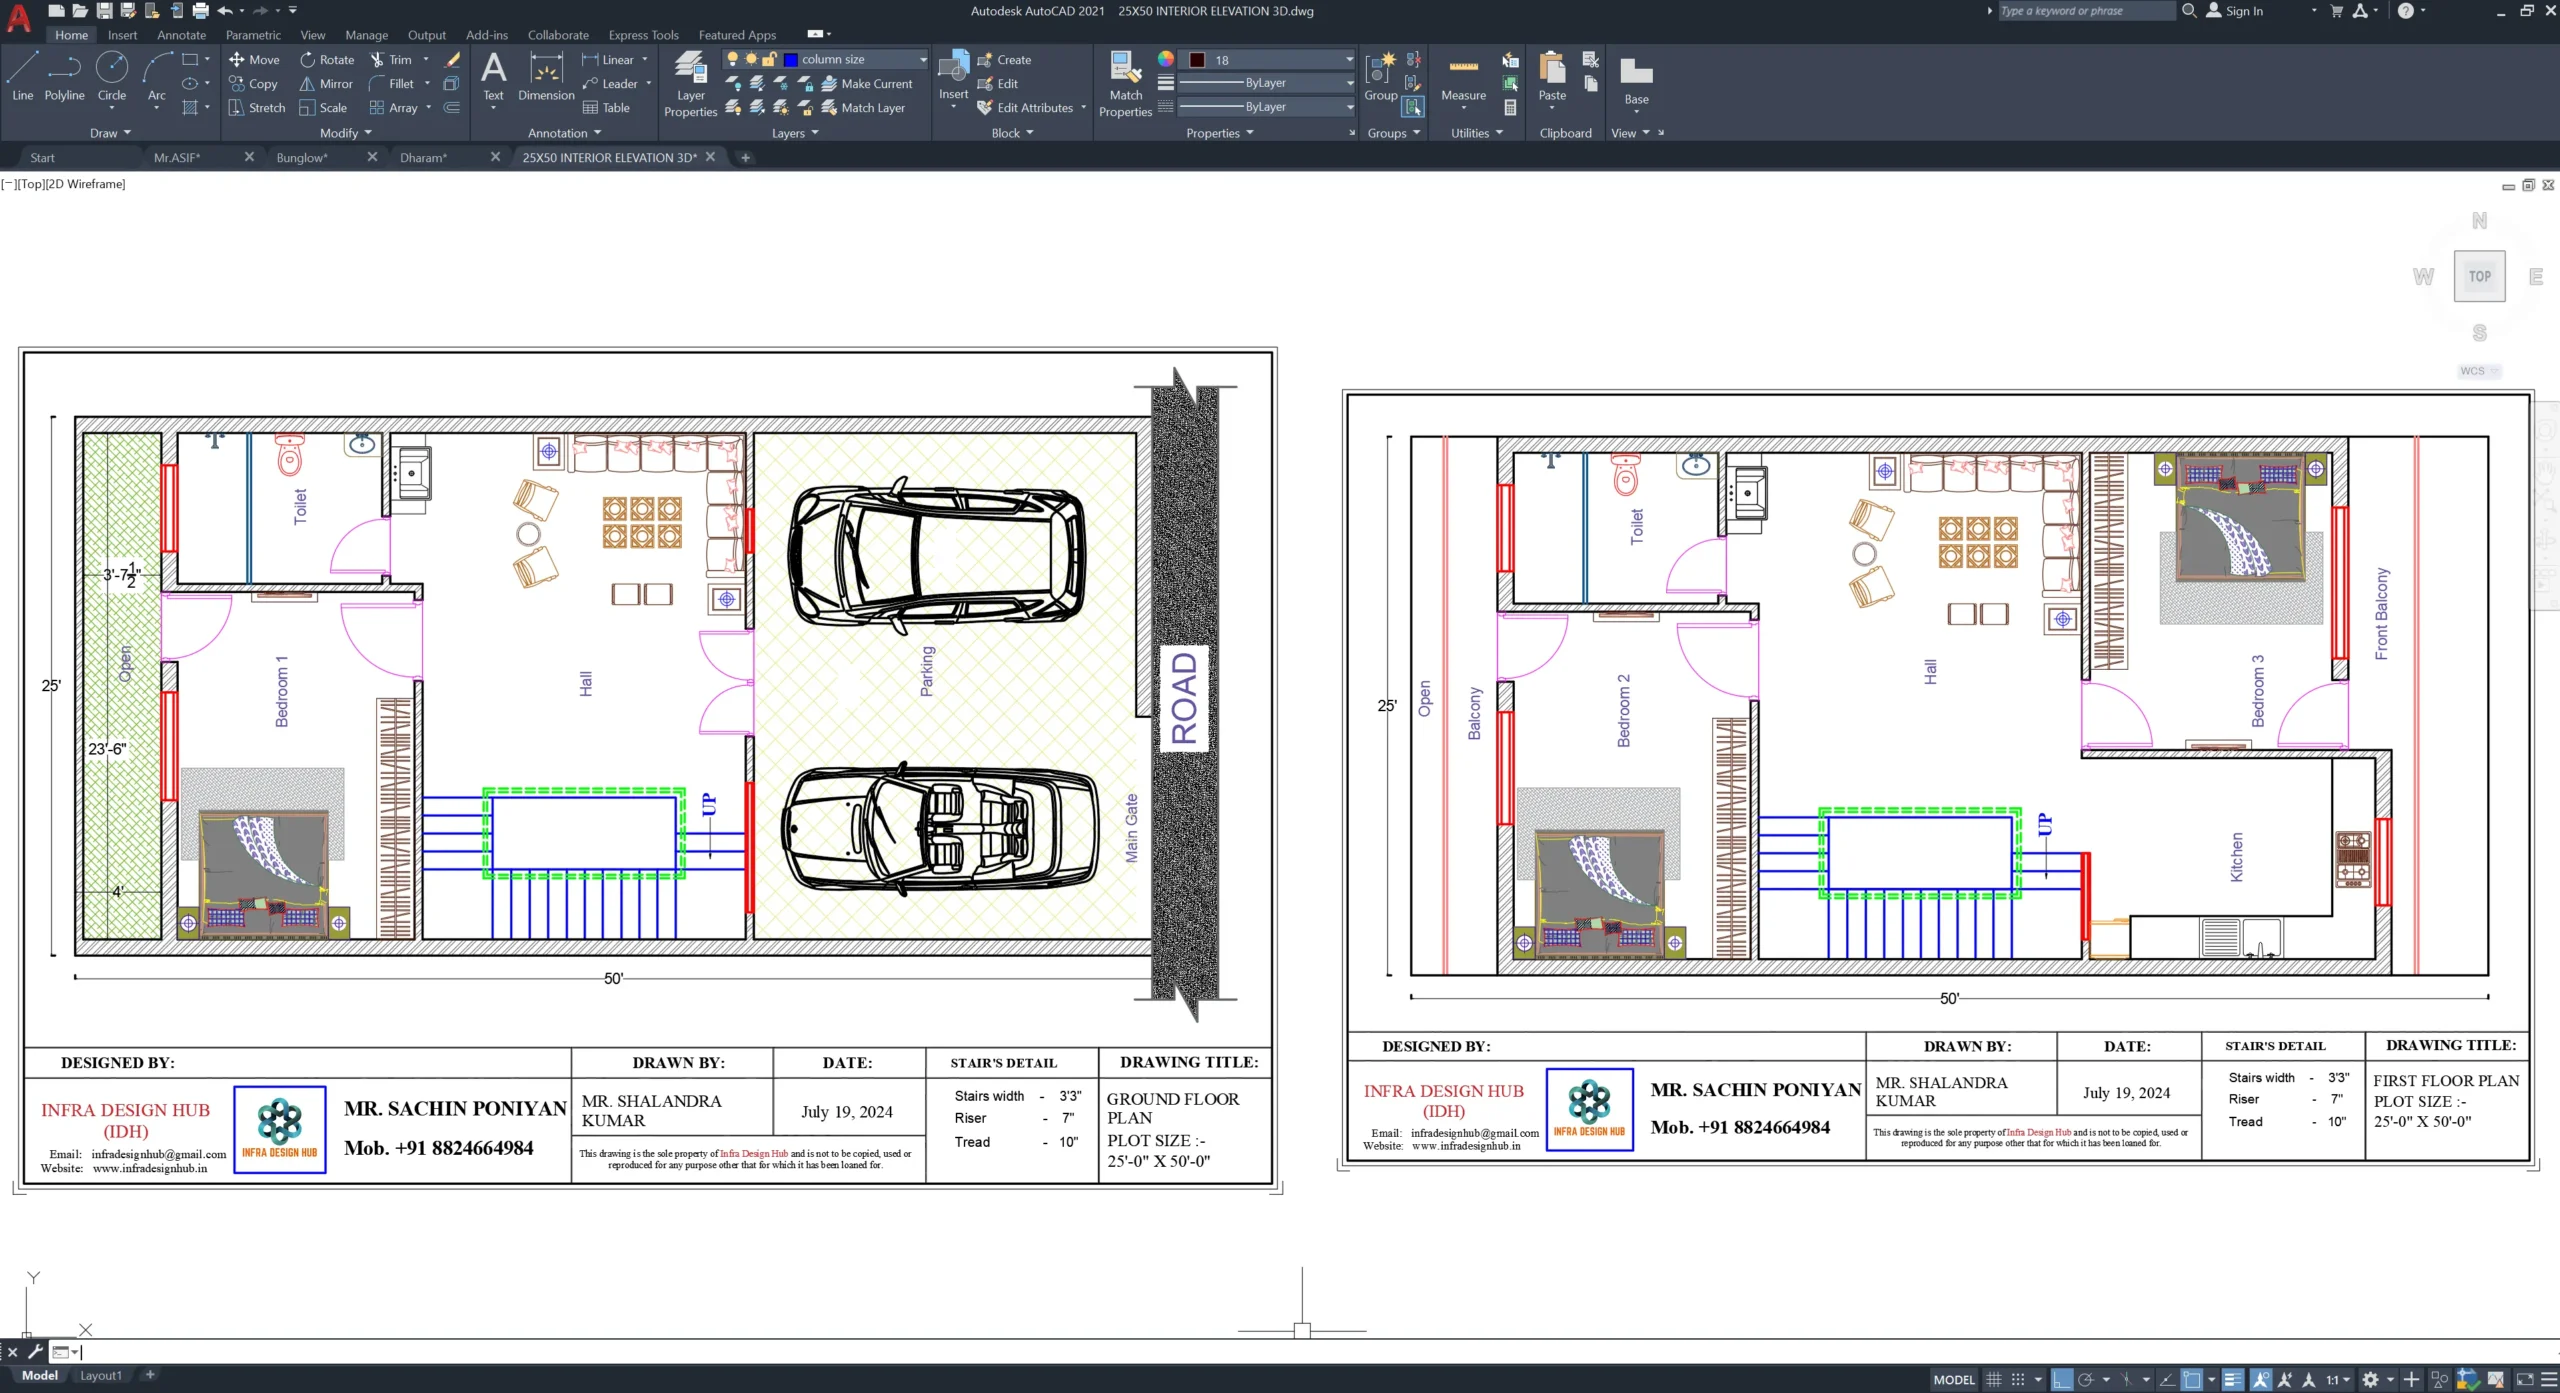Expand the Layers panel
The height and width of the screenshot is (1393, 2560).
click(x=795, y=133)
